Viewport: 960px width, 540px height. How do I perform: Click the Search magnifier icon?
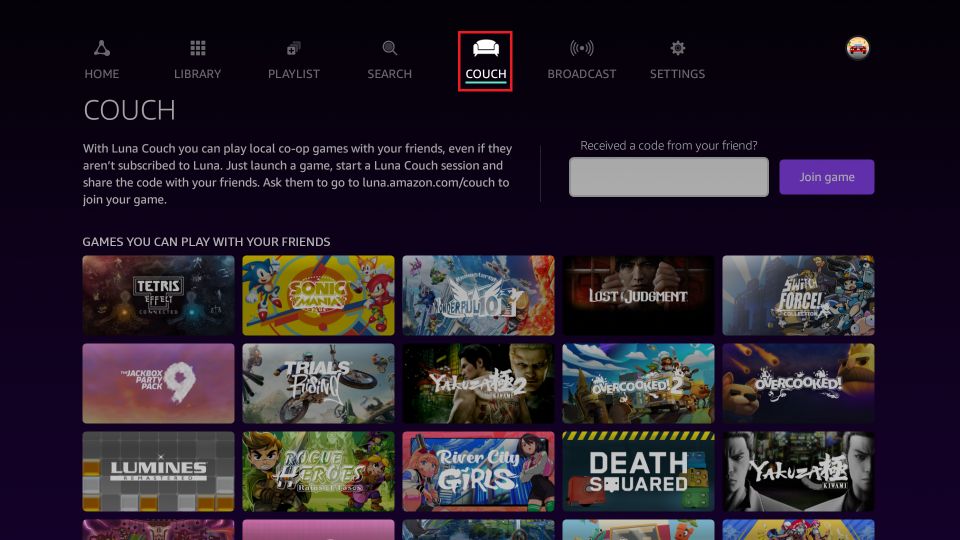point(389,48)
